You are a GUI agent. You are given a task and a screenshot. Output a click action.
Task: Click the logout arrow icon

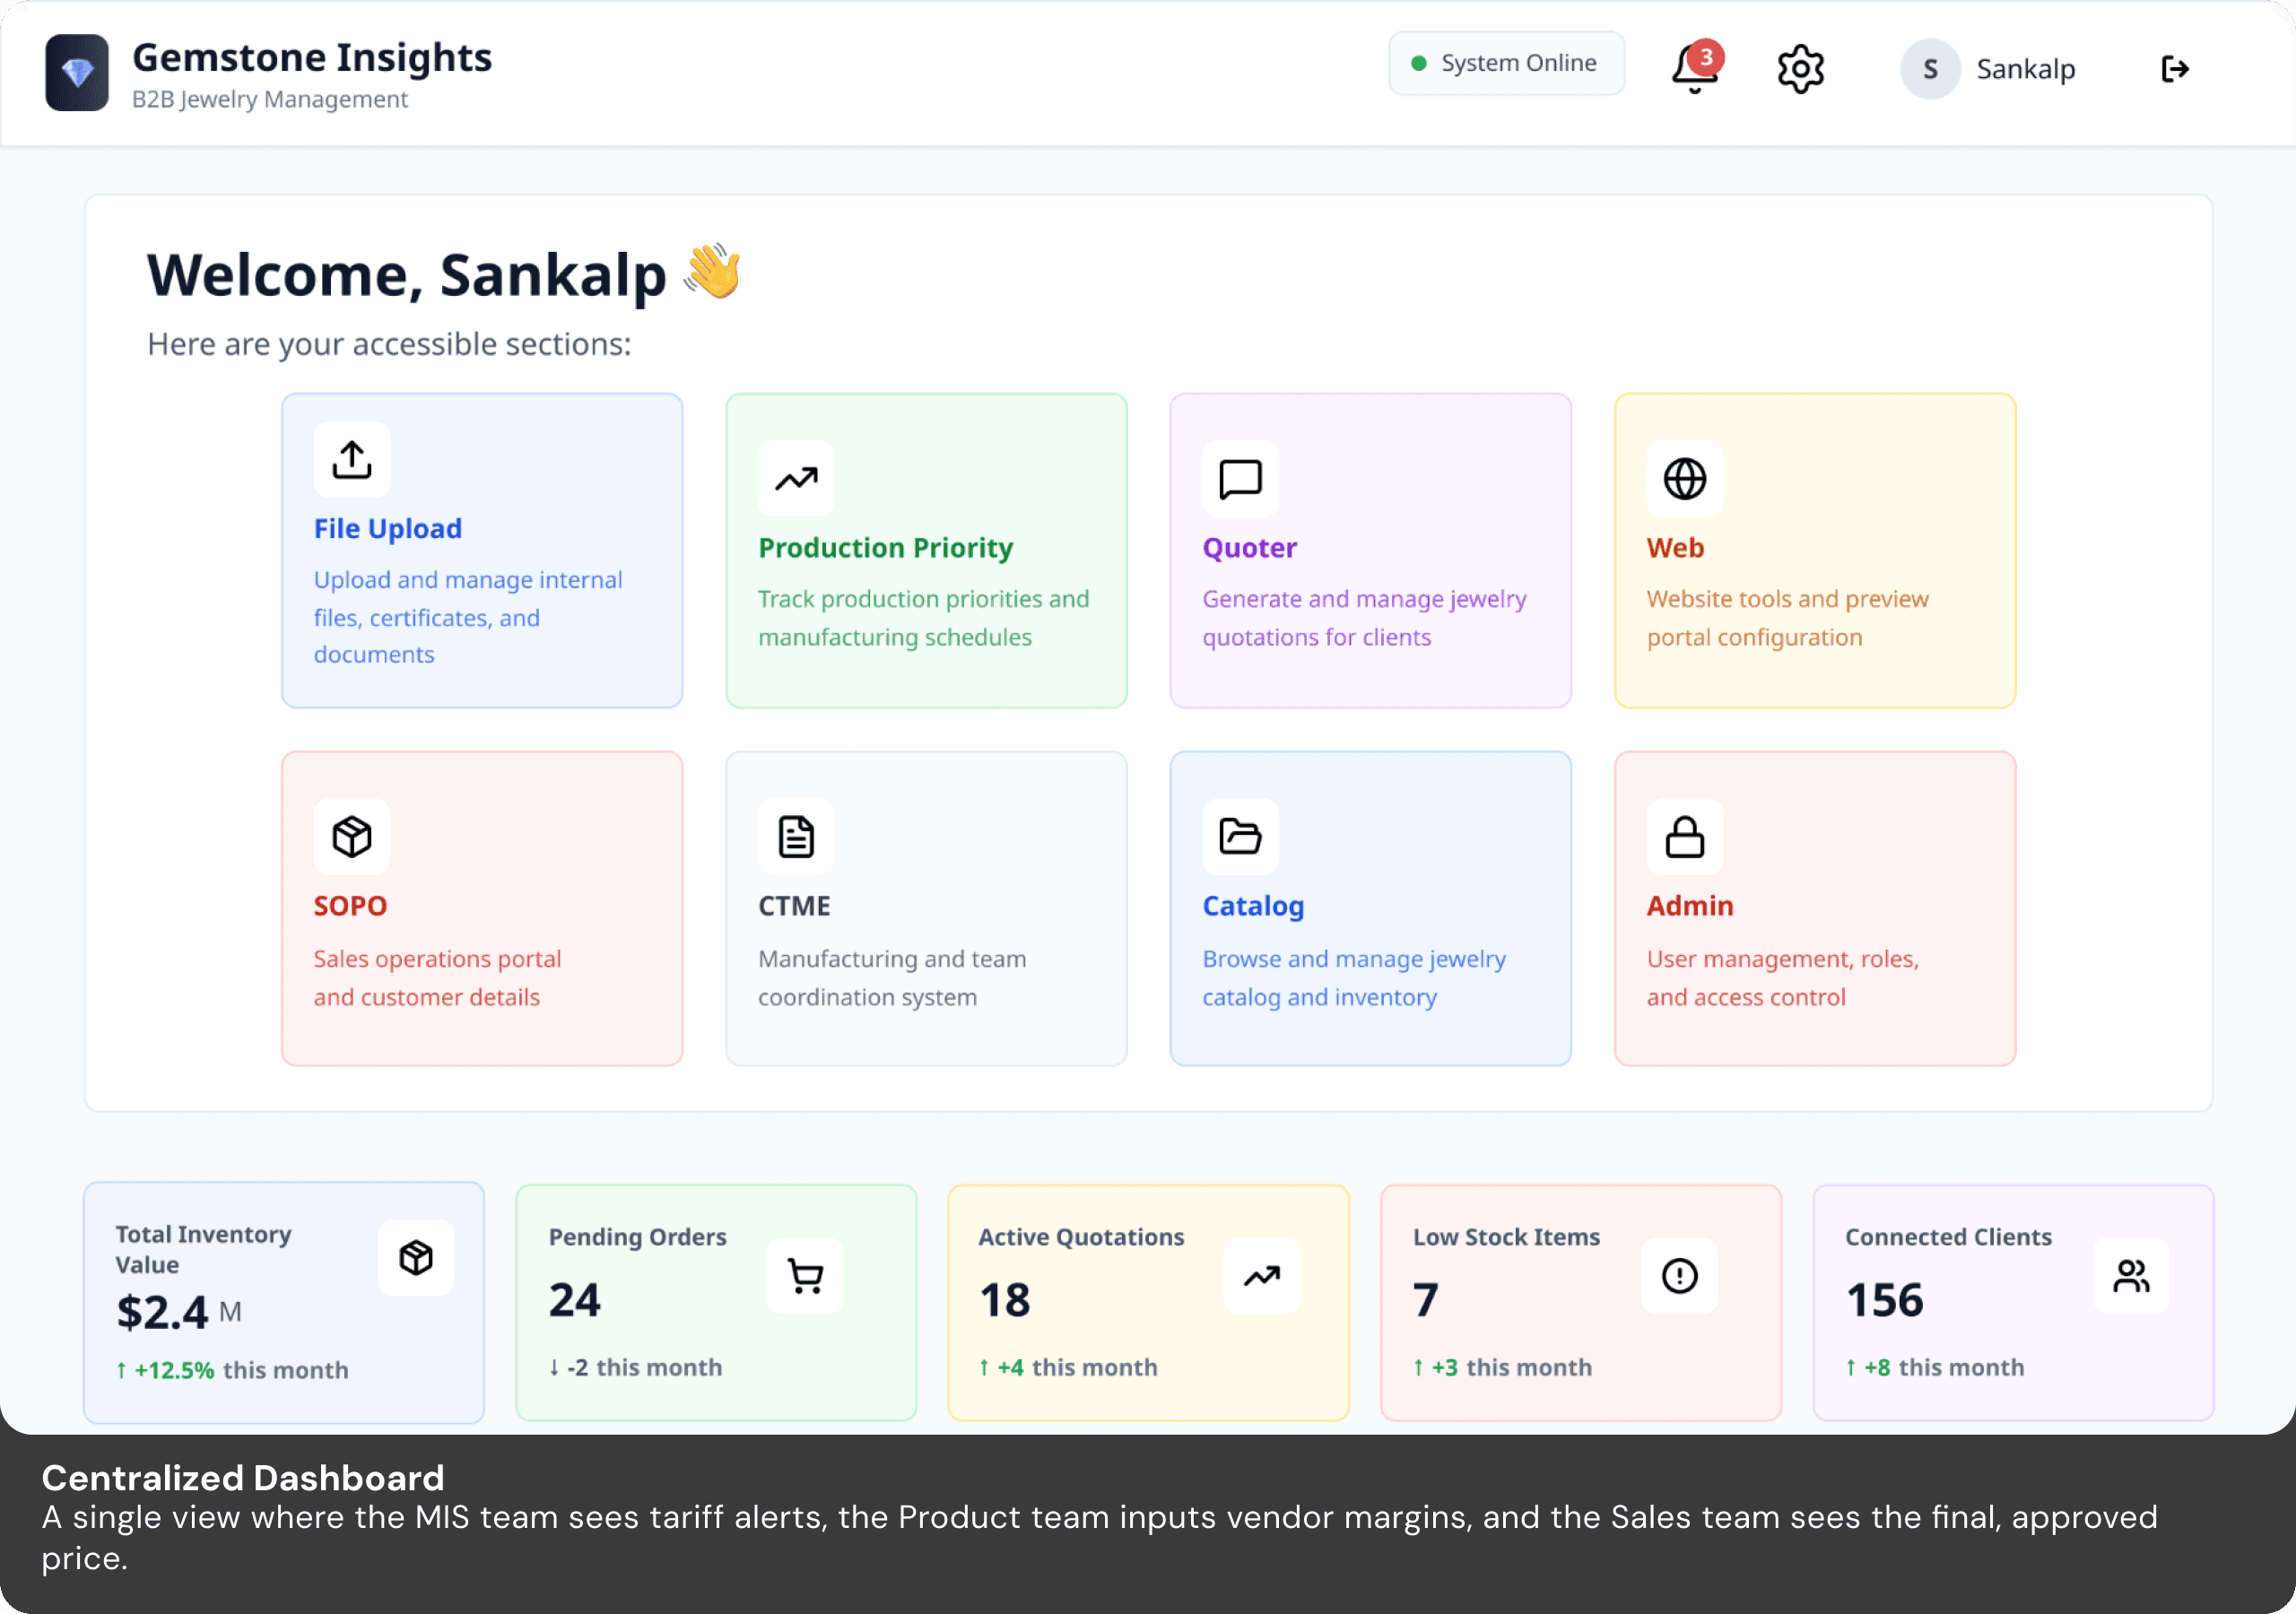pos(2174,69)
